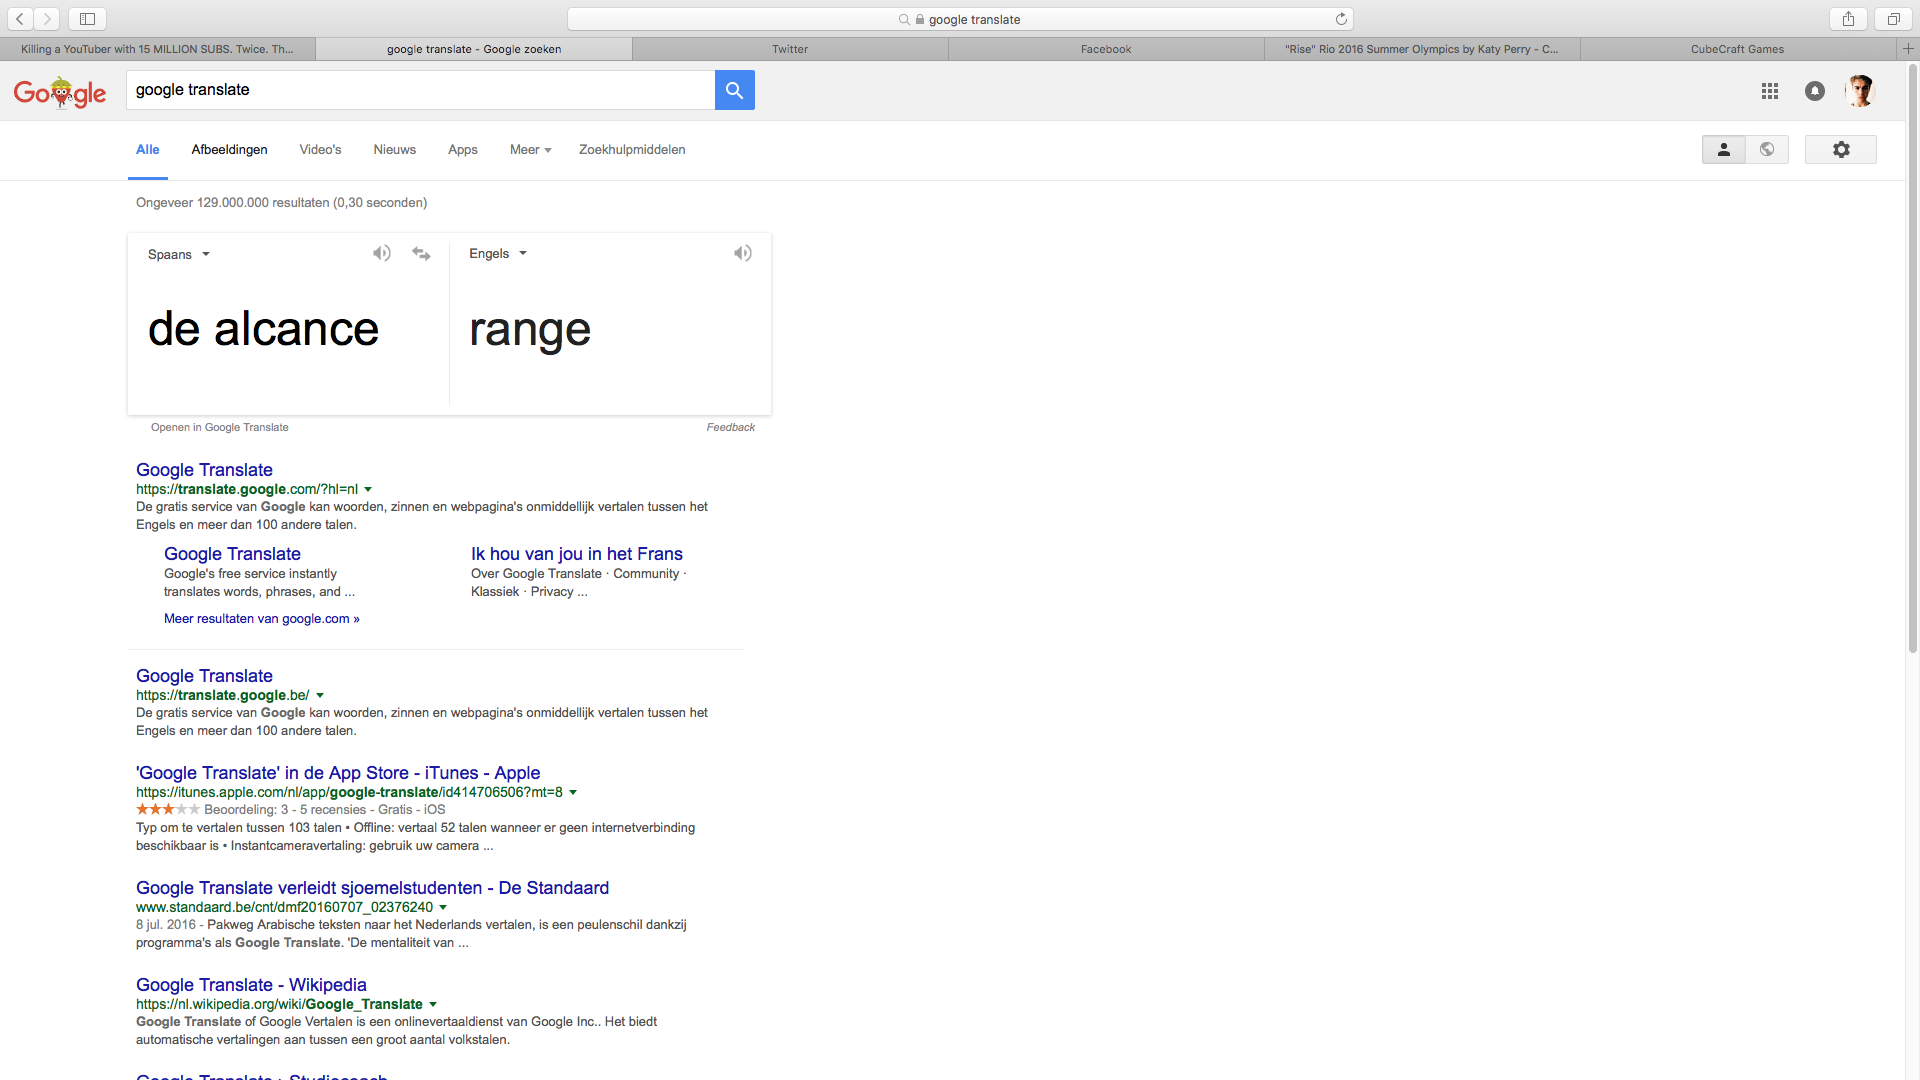
Task: Click Meer resultaten van google.com link
Action: click(x=262, y=619)
